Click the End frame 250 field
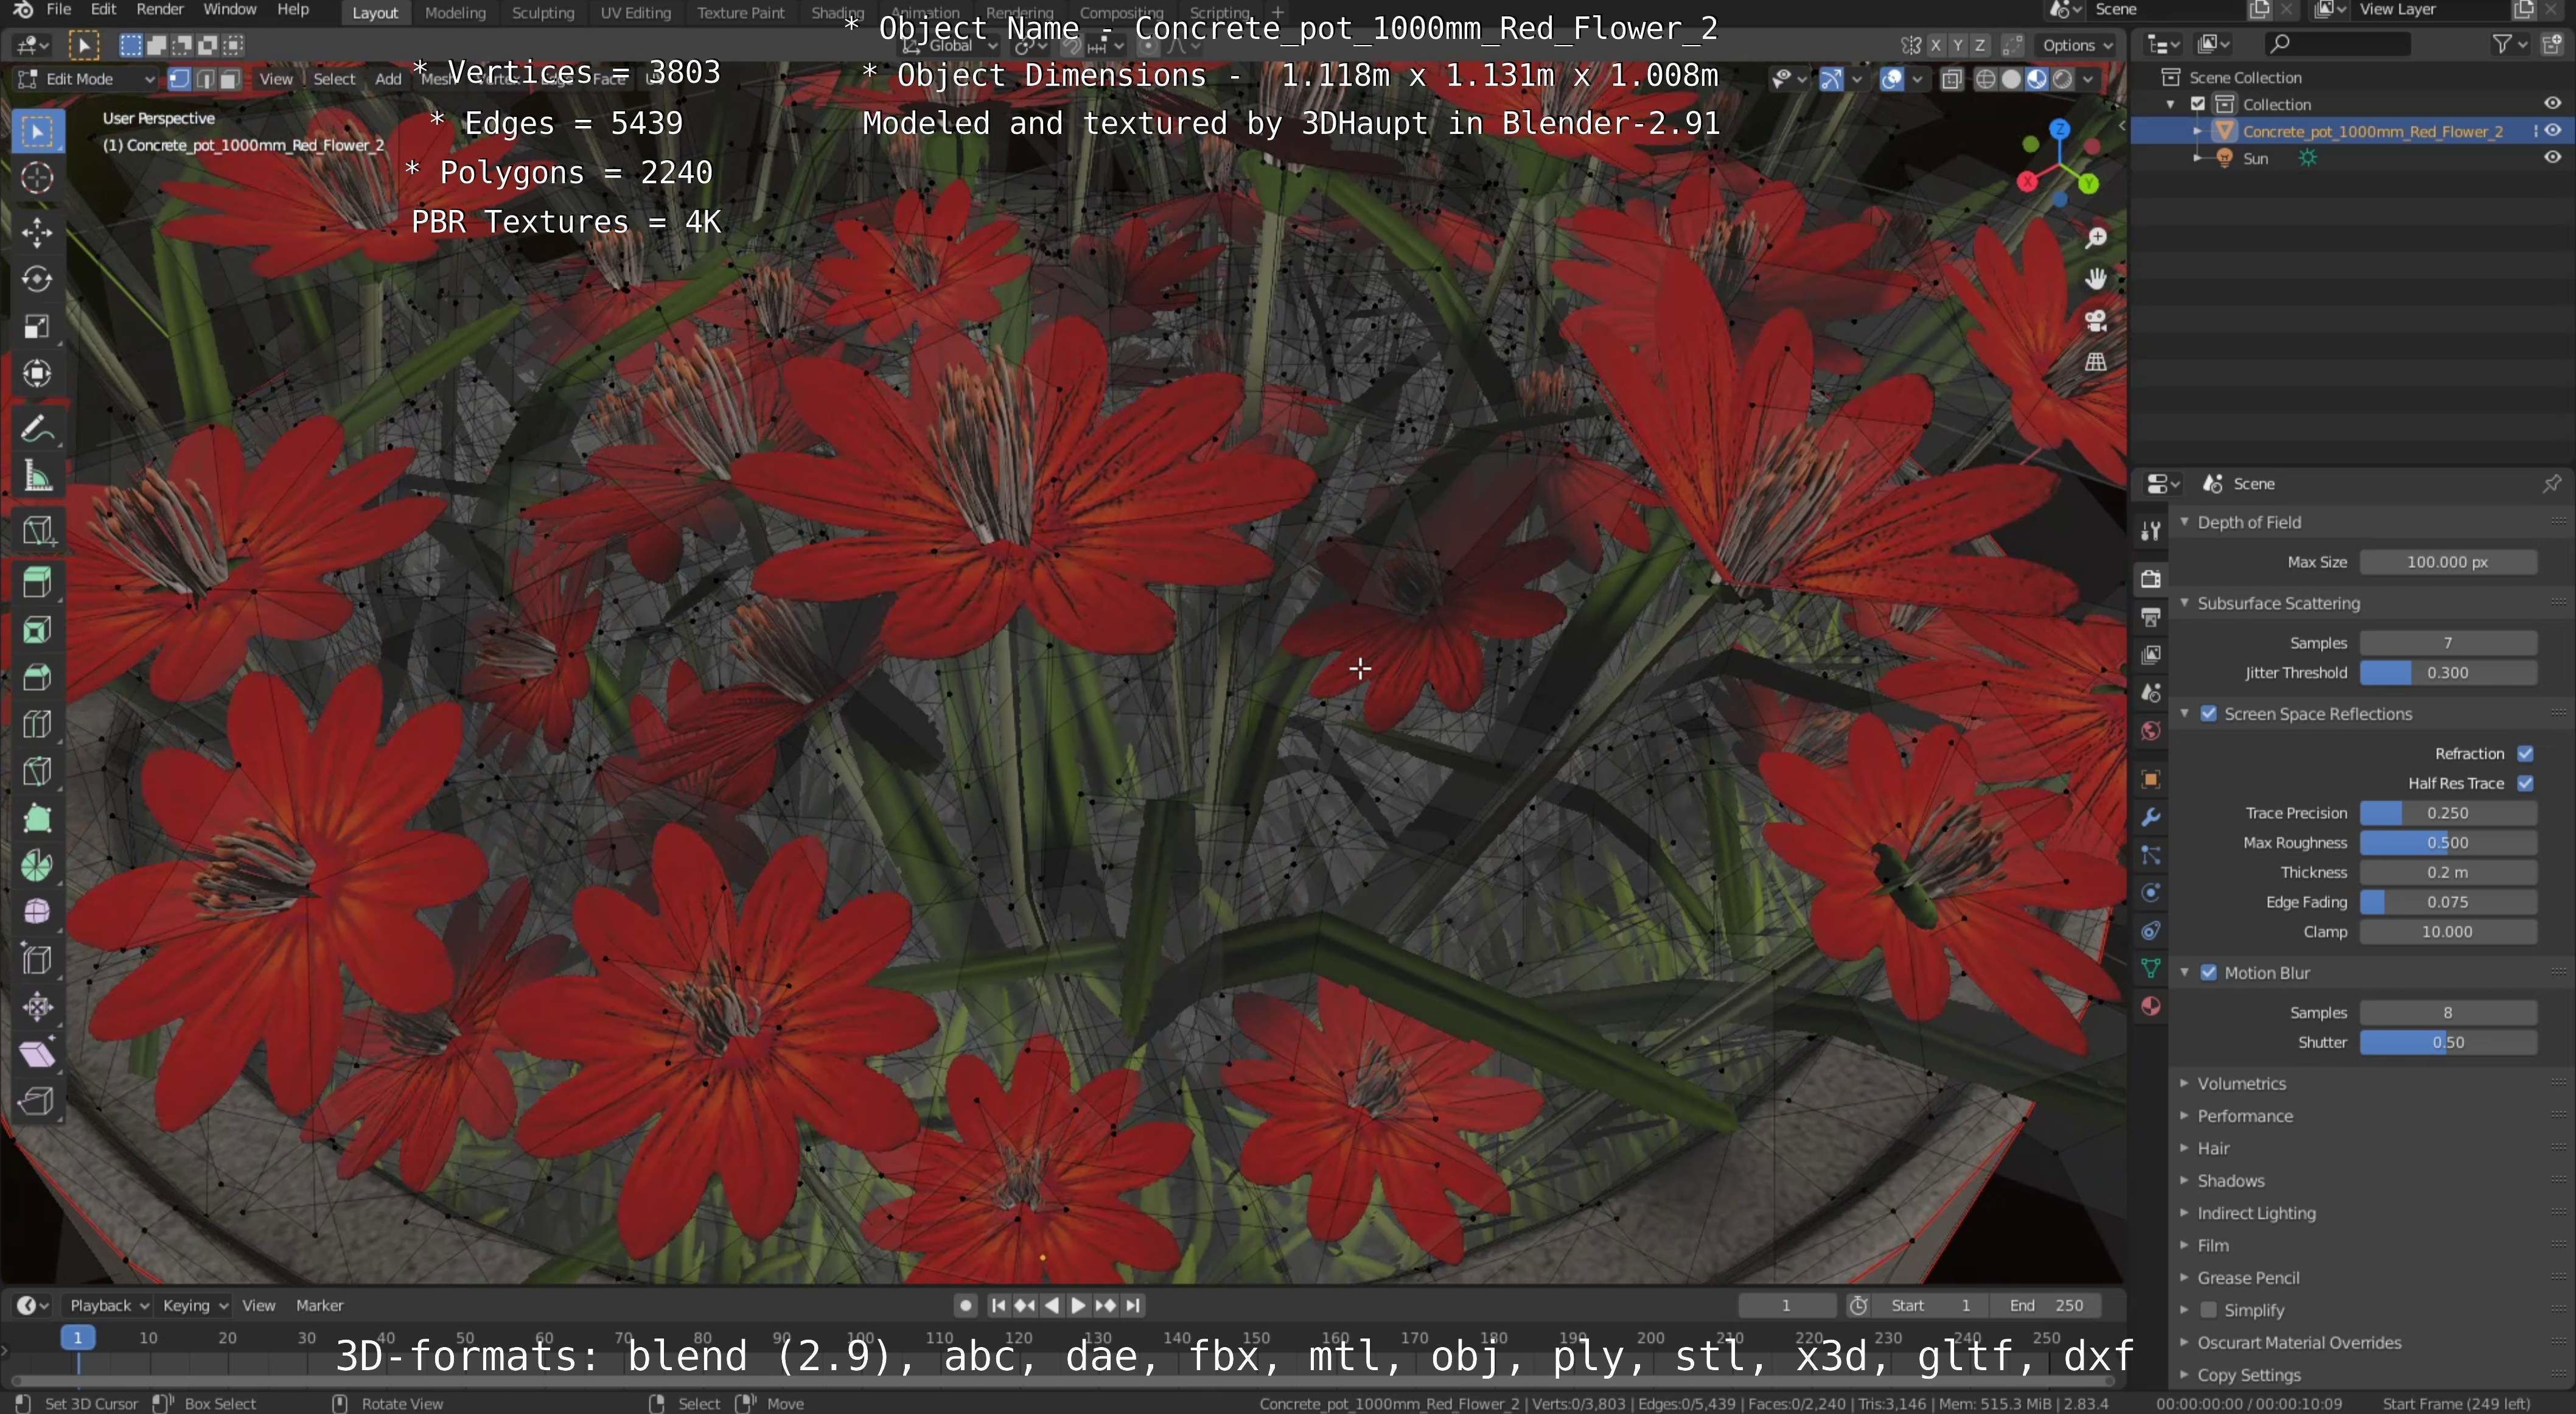The width and height of the screenshot is (2576, 1414). point(2046,1306)
